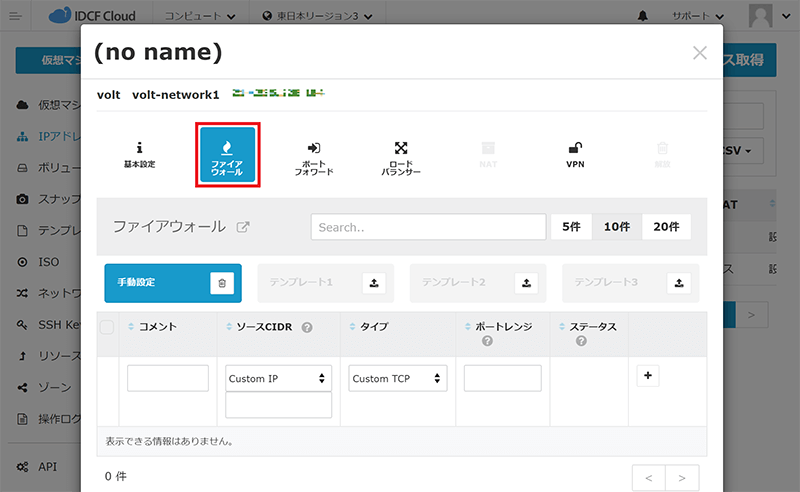Open the basic settings (基本設定) icon
The height and width of the screenshot is (492, 800).
(x=139, y=154)
